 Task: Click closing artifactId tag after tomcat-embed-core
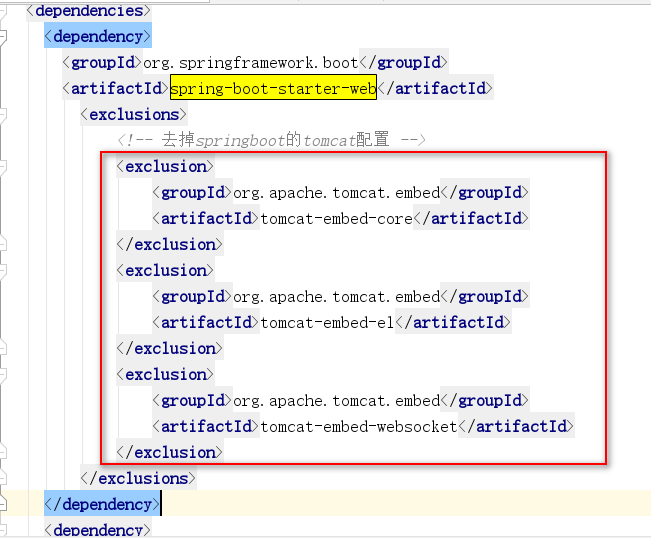472,219
